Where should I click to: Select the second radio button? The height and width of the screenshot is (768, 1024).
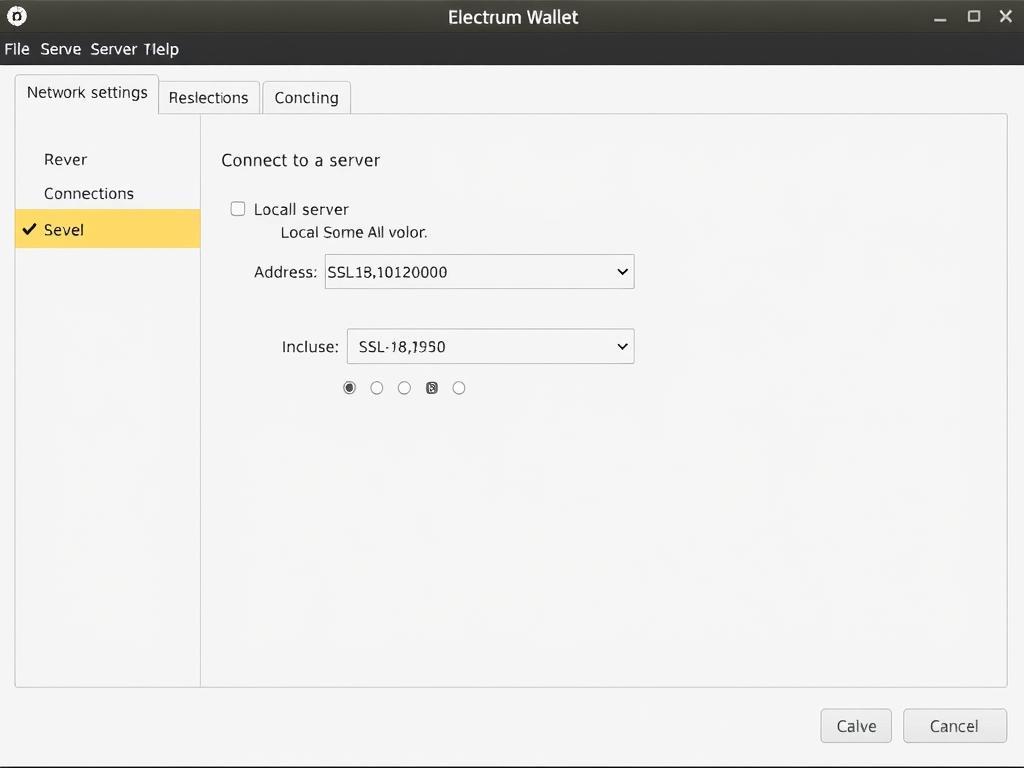point(377,388)
